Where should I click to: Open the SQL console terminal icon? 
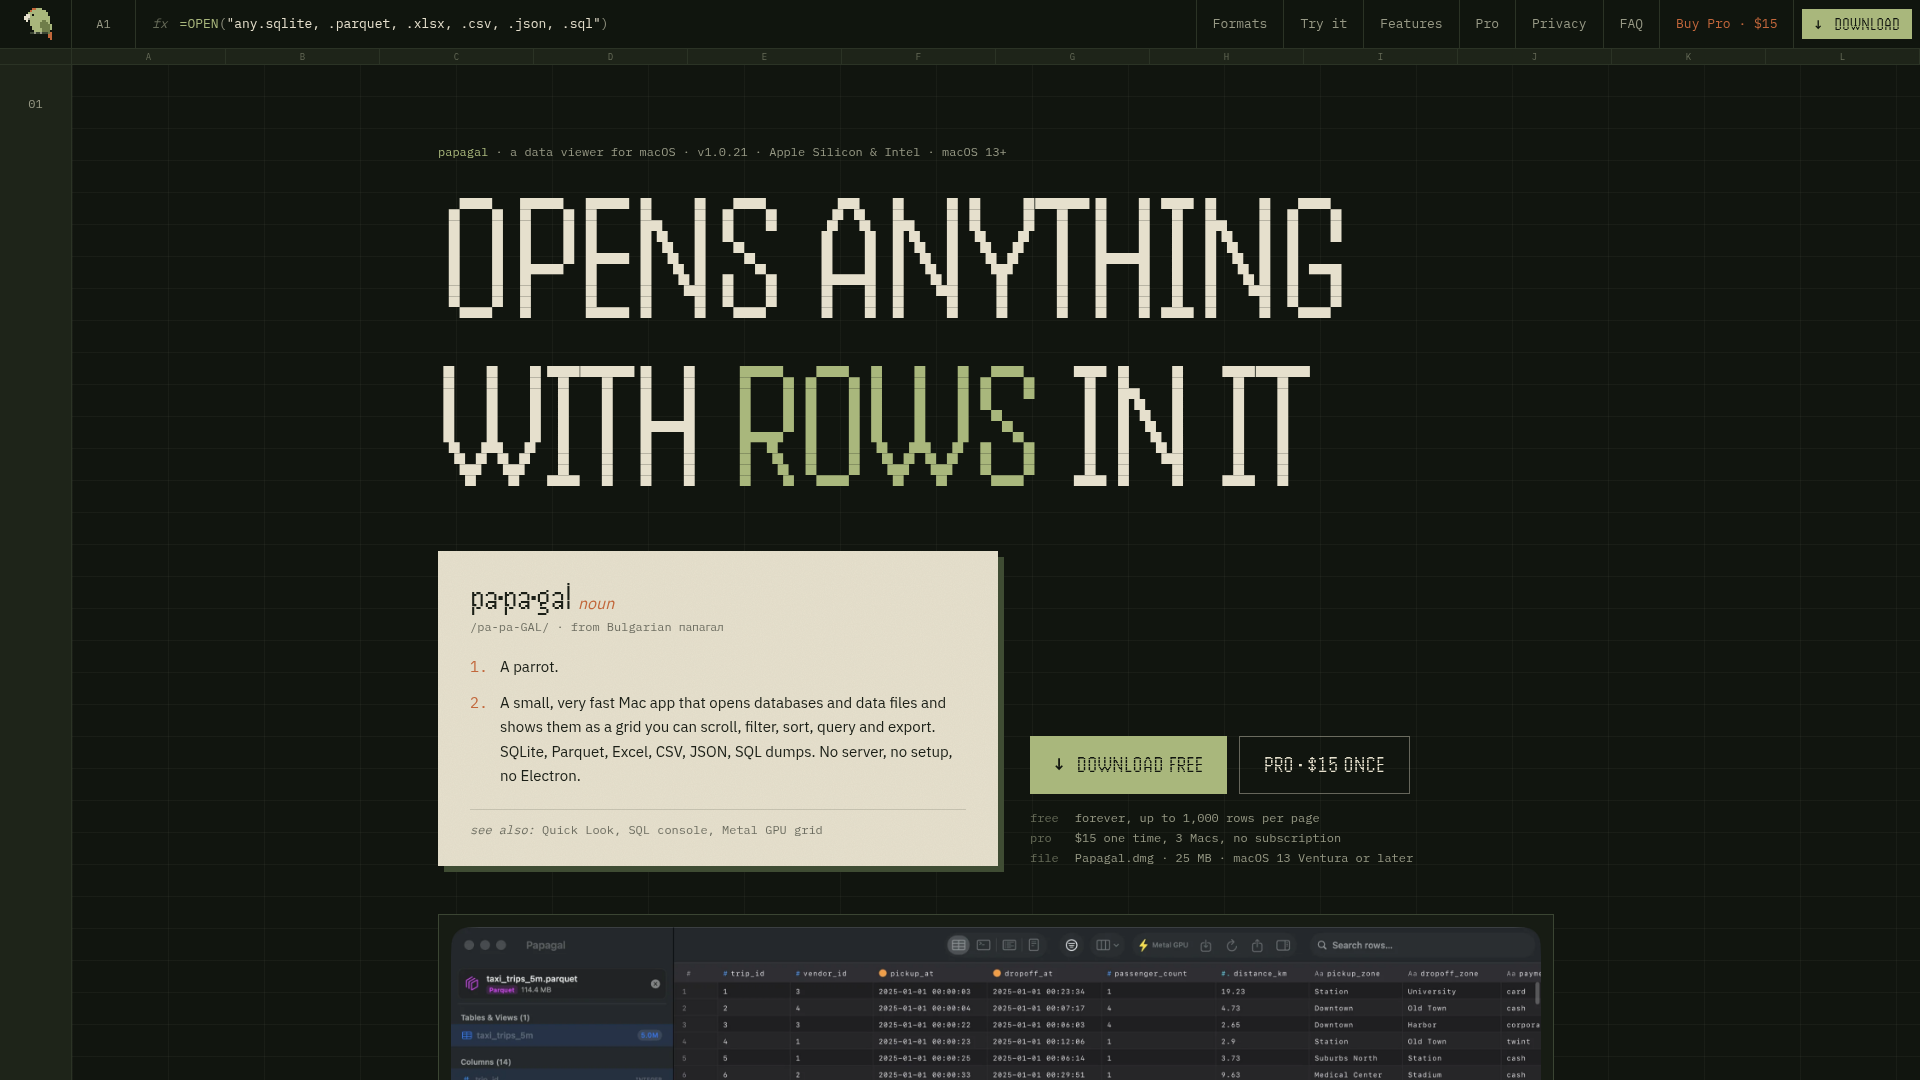[984, 945]
